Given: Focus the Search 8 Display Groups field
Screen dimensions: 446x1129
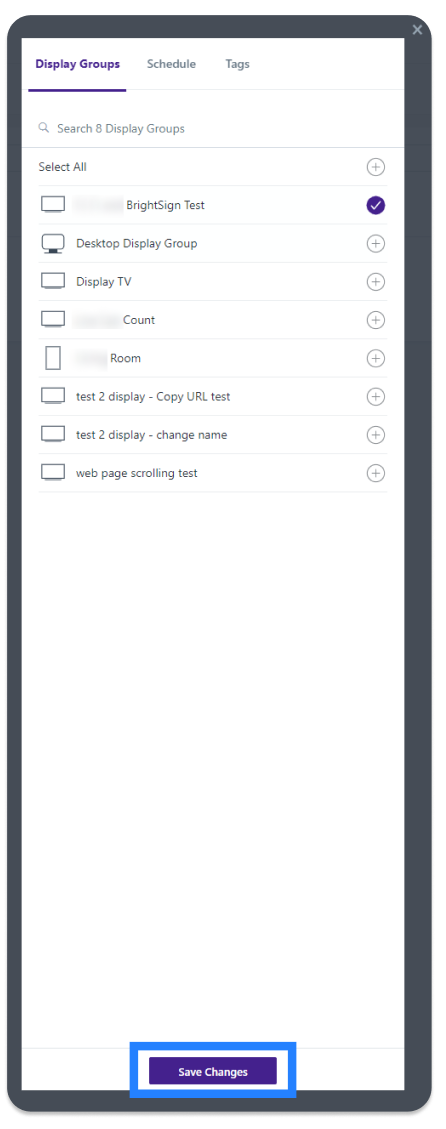Looking at the screenshot, I should click(x=213, y=128).
